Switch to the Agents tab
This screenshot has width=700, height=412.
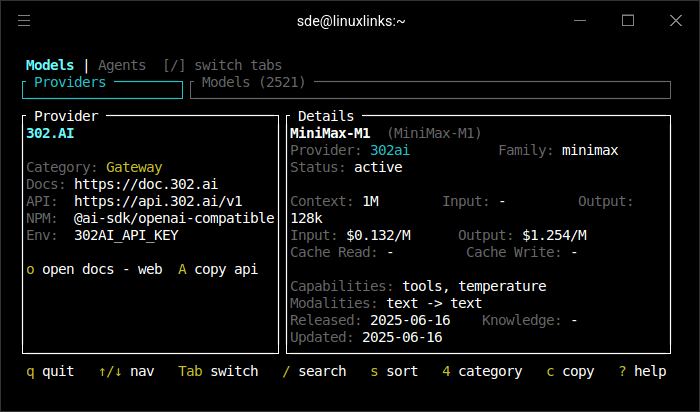121,65
